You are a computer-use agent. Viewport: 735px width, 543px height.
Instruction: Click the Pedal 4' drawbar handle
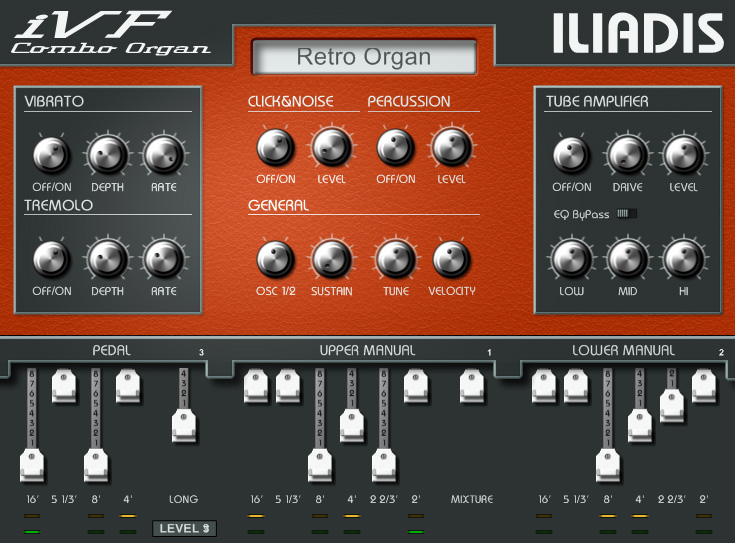(x=128, y=386)
